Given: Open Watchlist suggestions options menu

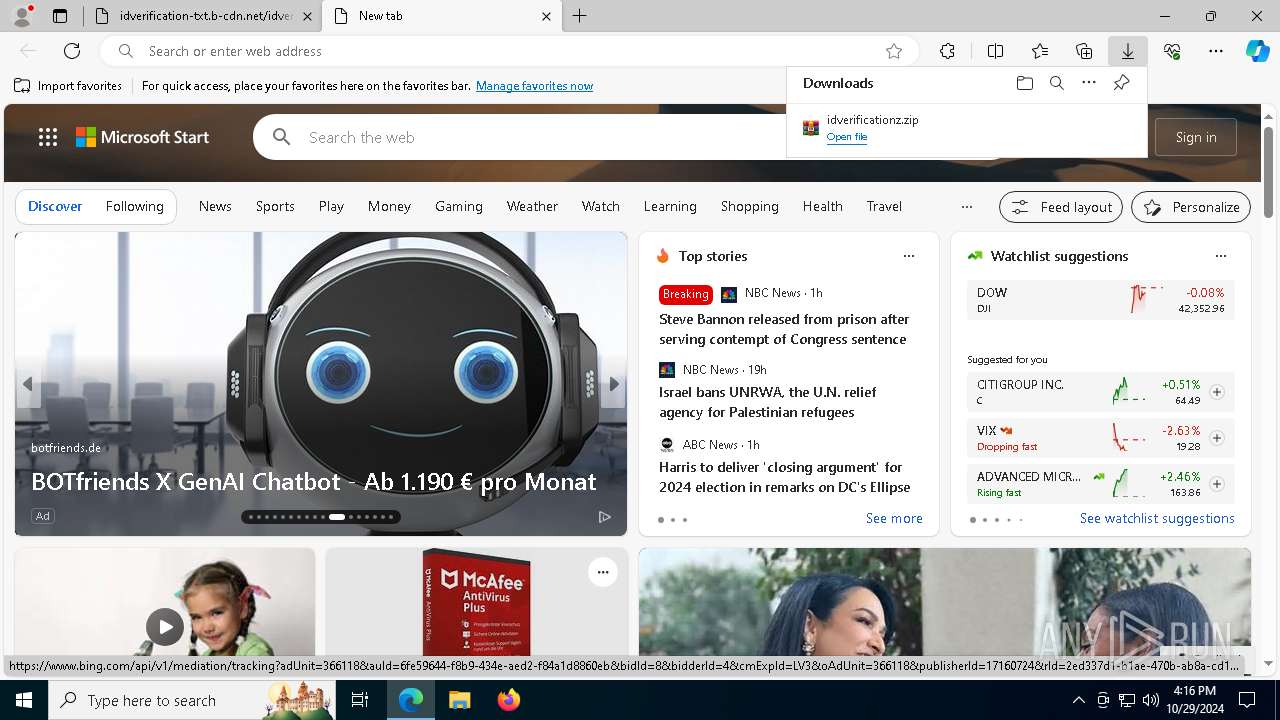Looking at the screenshot, I should [1220, 256].
